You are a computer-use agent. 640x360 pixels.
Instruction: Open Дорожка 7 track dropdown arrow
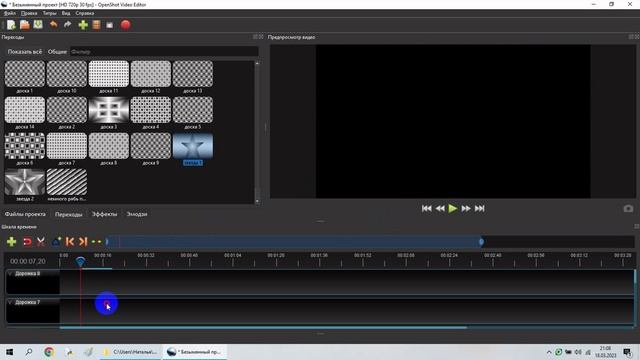pyautogui.click(x=11, y=302)
